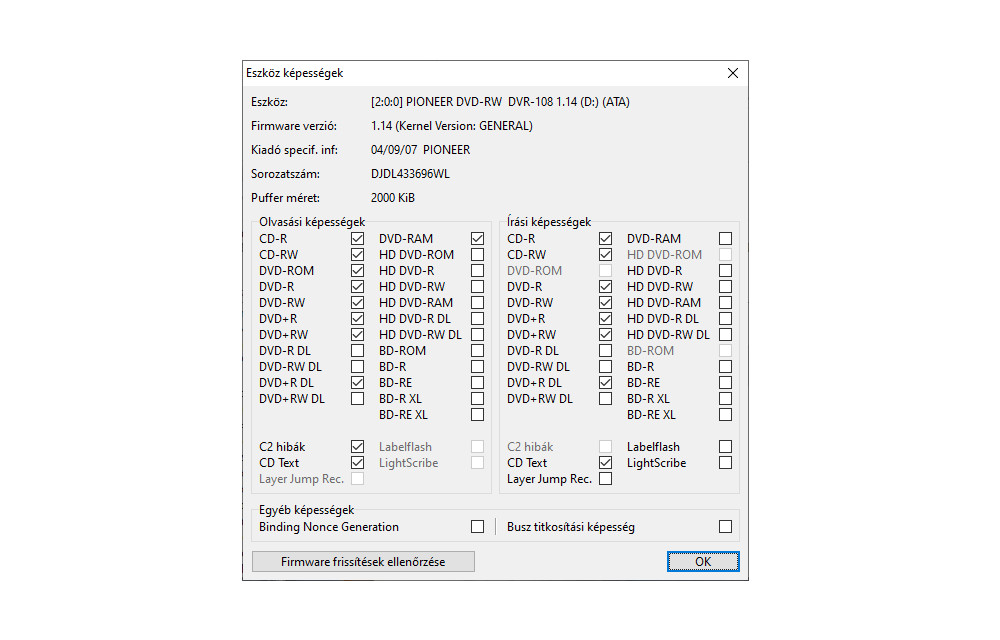Click Firmware frissítések ellenőrzése button

(x=363, y=562)
